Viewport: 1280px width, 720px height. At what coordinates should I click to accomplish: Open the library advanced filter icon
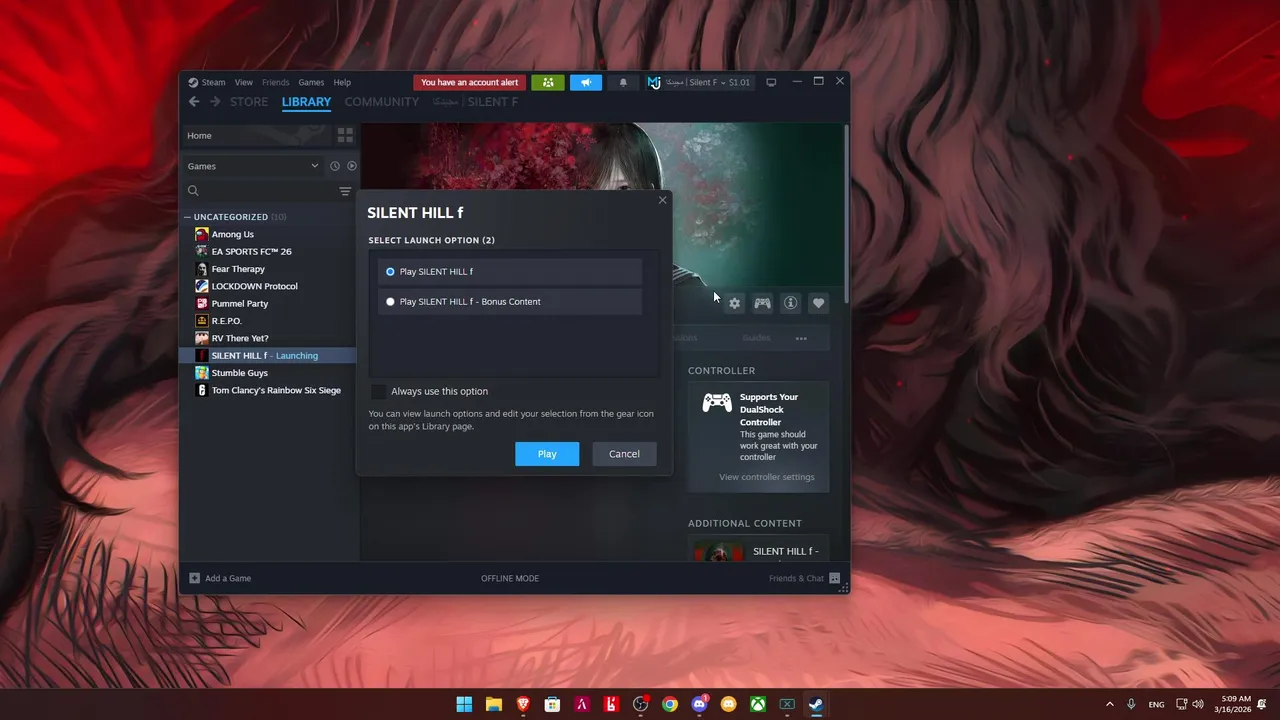pos(345,191)
